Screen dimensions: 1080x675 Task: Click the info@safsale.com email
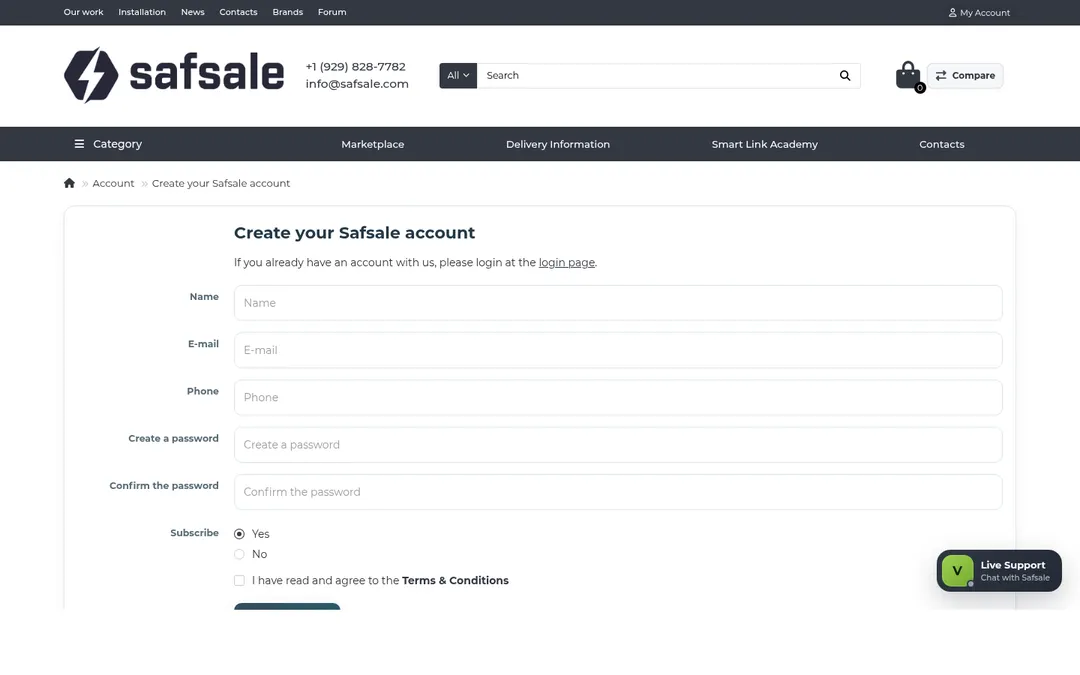[x=357, y=84]
